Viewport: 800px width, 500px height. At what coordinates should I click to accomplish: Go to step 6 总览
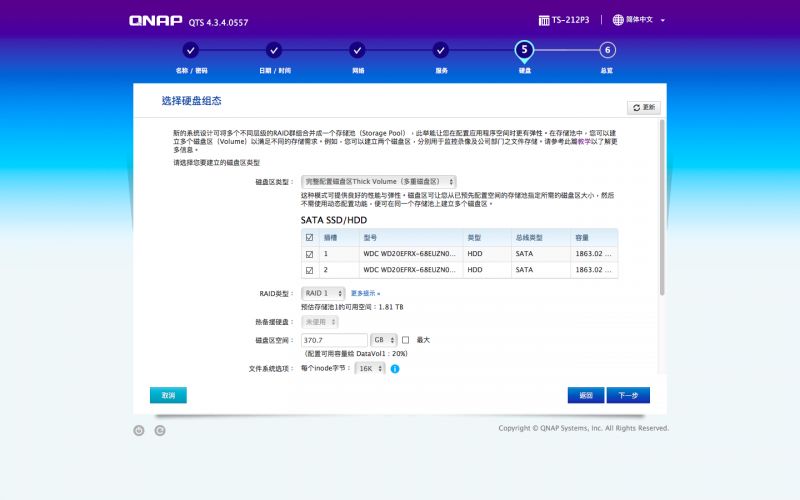pyautogui.click(x=607, y=50)
